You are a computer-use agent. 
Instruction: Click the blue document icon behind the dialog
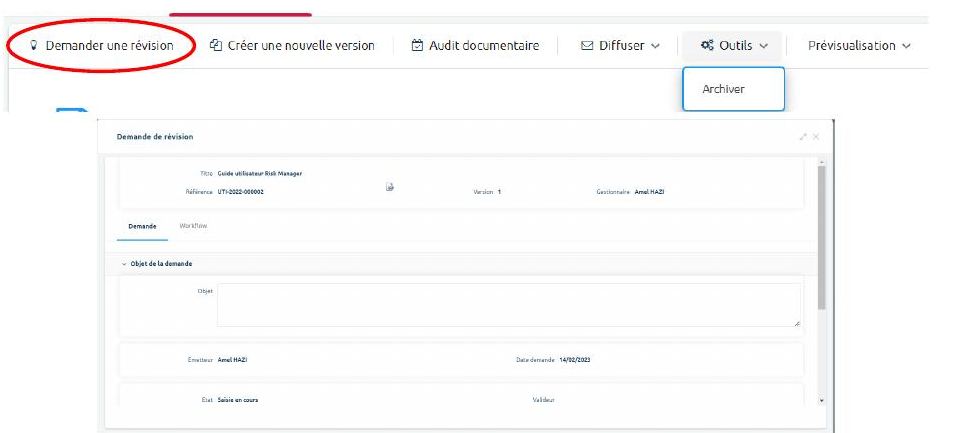[x=72, y=112]
